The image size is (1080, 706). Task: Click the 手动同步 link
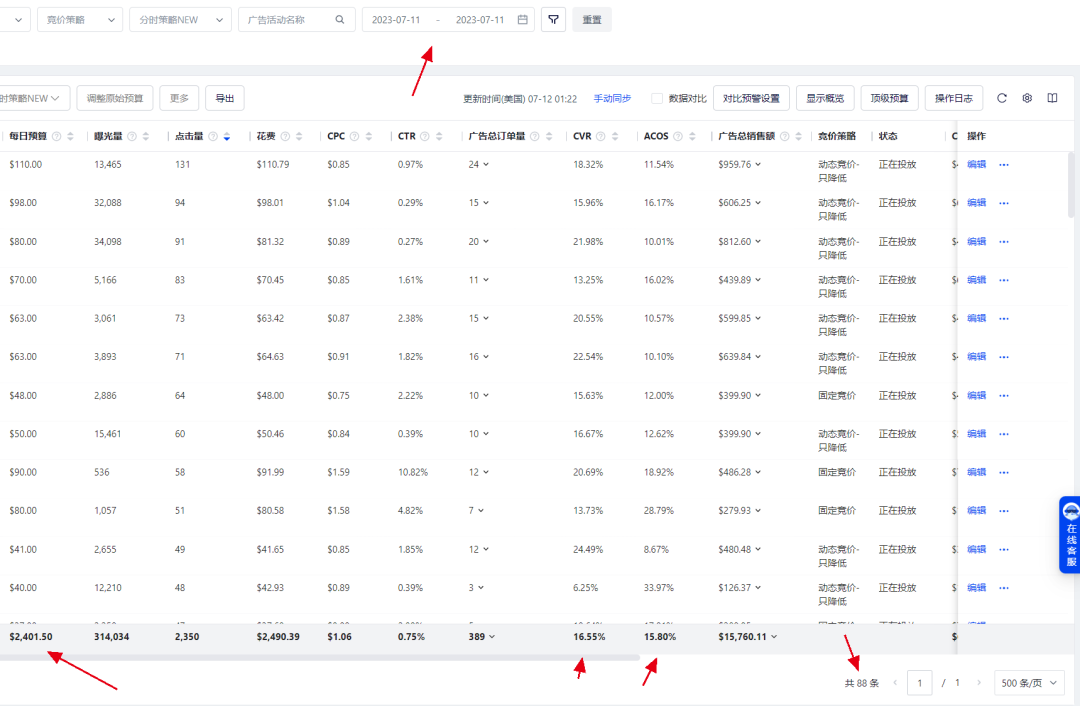612,98
